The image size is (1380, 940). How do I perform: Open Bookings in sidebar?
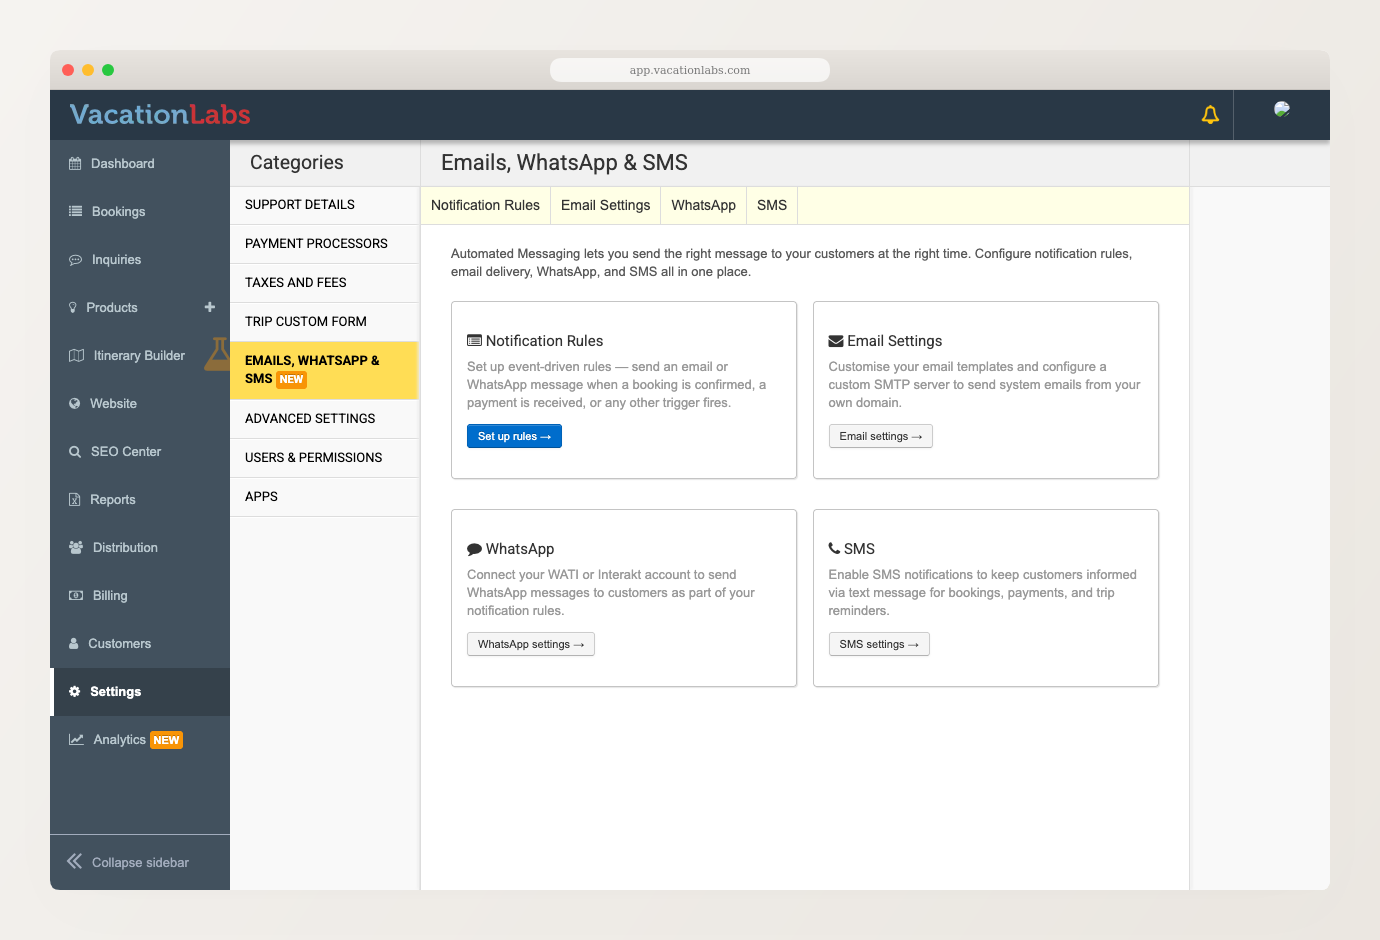140,212
